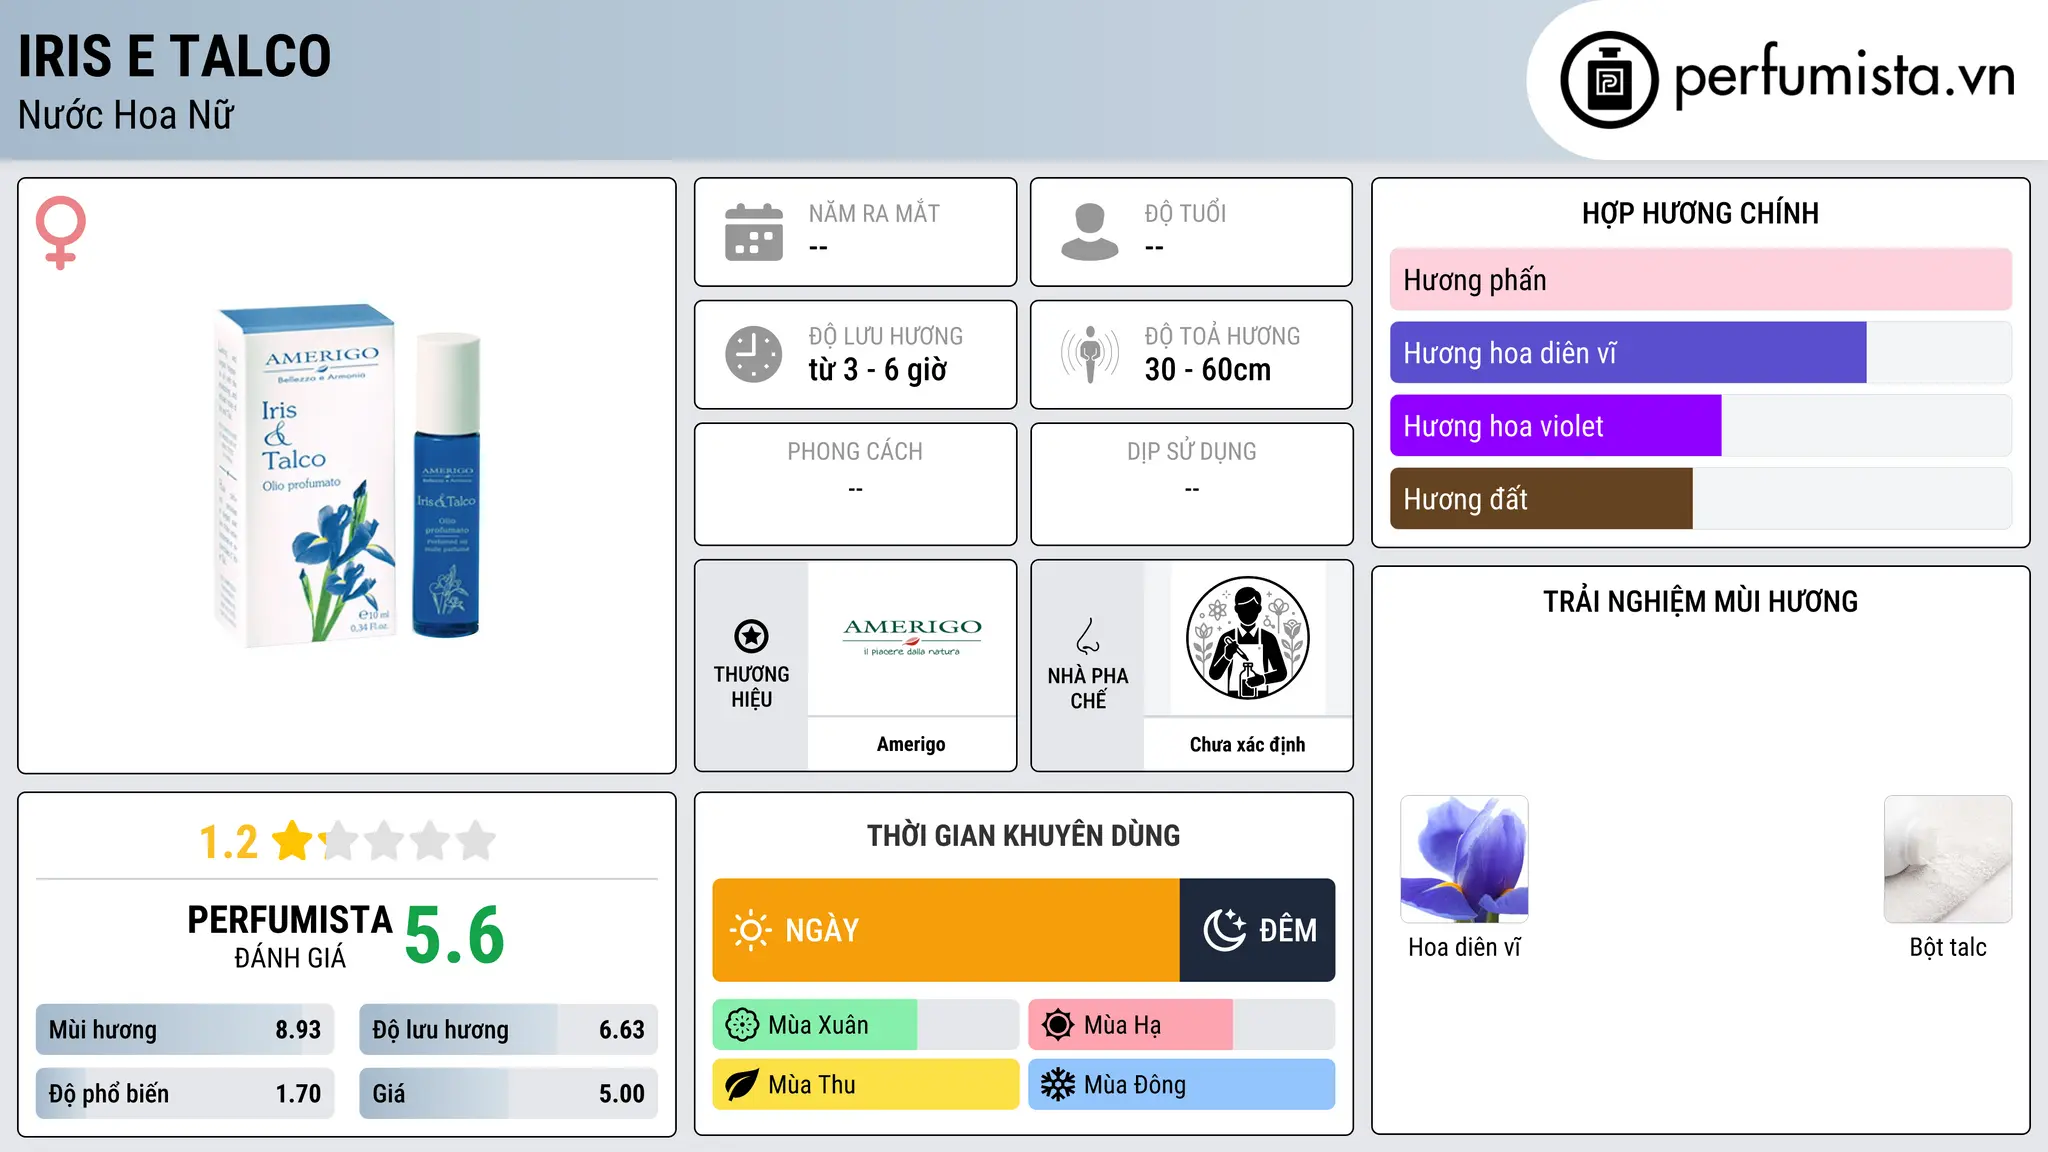Click the person silhouette icon for Độ tuổi
This screenshot has width=2048, height=1152.
(1090, 232)
